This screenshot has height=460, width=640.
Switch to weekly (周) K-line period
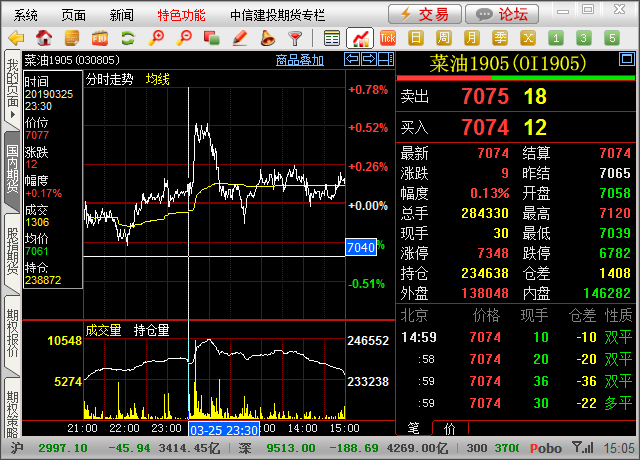443,38
